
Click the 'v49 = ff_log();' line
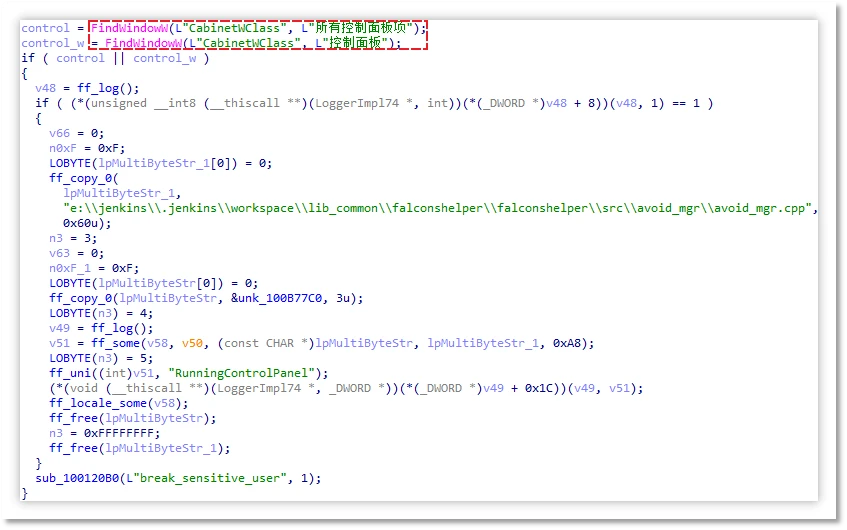pyautogui.click(x=101, y=328)
